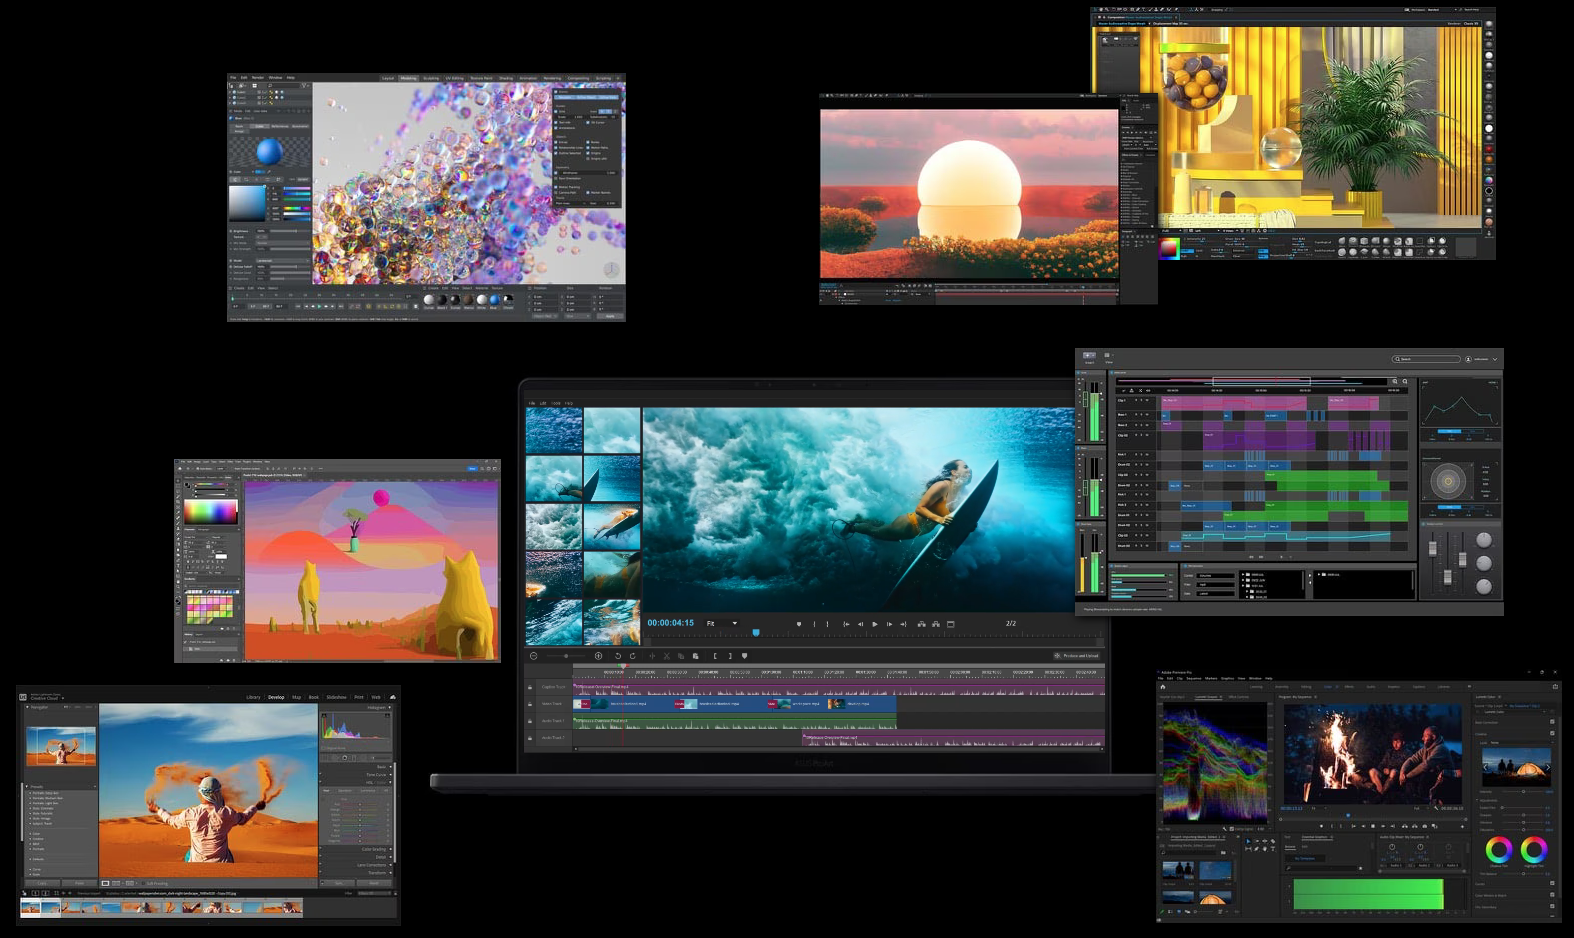Open the Slideshow module in Lightroom
This screenshot has height=938, width=1574.
click(x=336, y=697)
